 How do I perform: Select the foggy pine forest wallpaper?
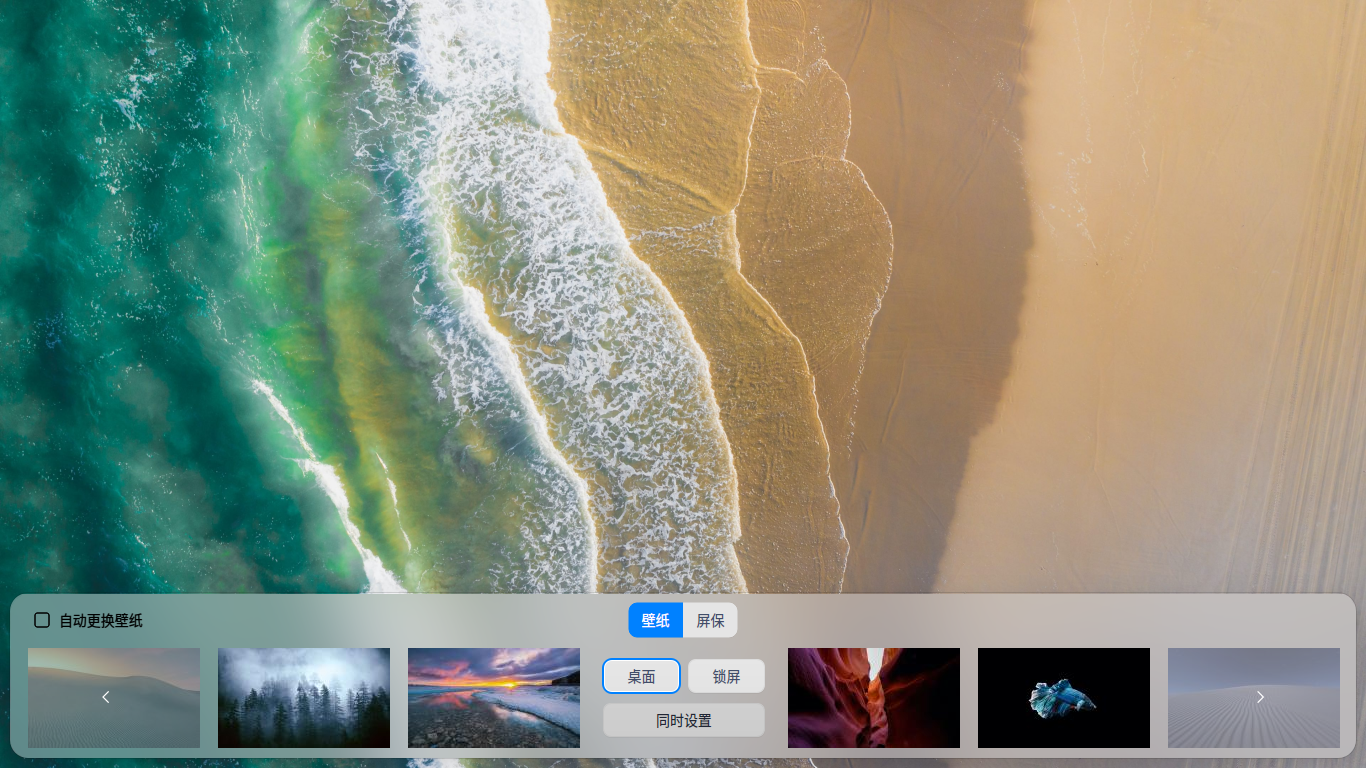(x=303, y=697)
